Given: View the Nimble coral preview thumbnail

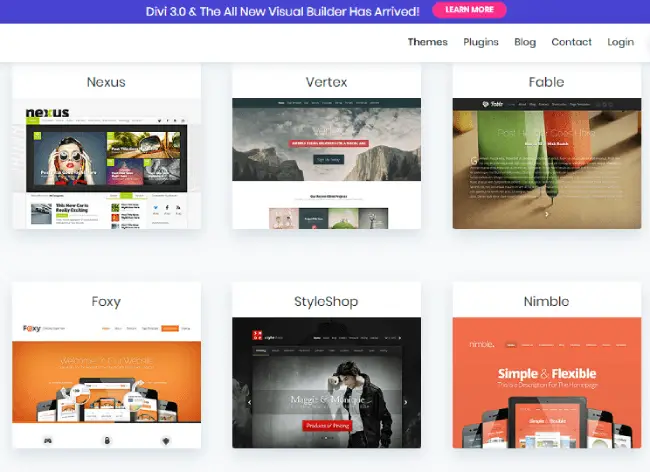Looking at the screenshot, I should (547, 382).
